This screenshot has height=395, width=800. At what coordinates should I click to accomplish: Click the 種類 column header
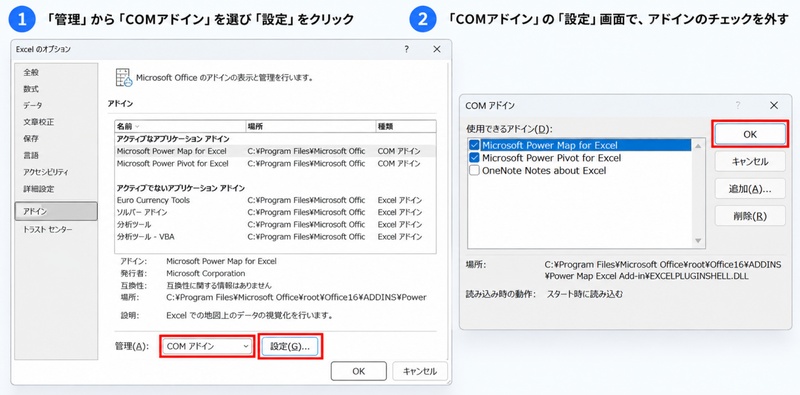(406, 126)
